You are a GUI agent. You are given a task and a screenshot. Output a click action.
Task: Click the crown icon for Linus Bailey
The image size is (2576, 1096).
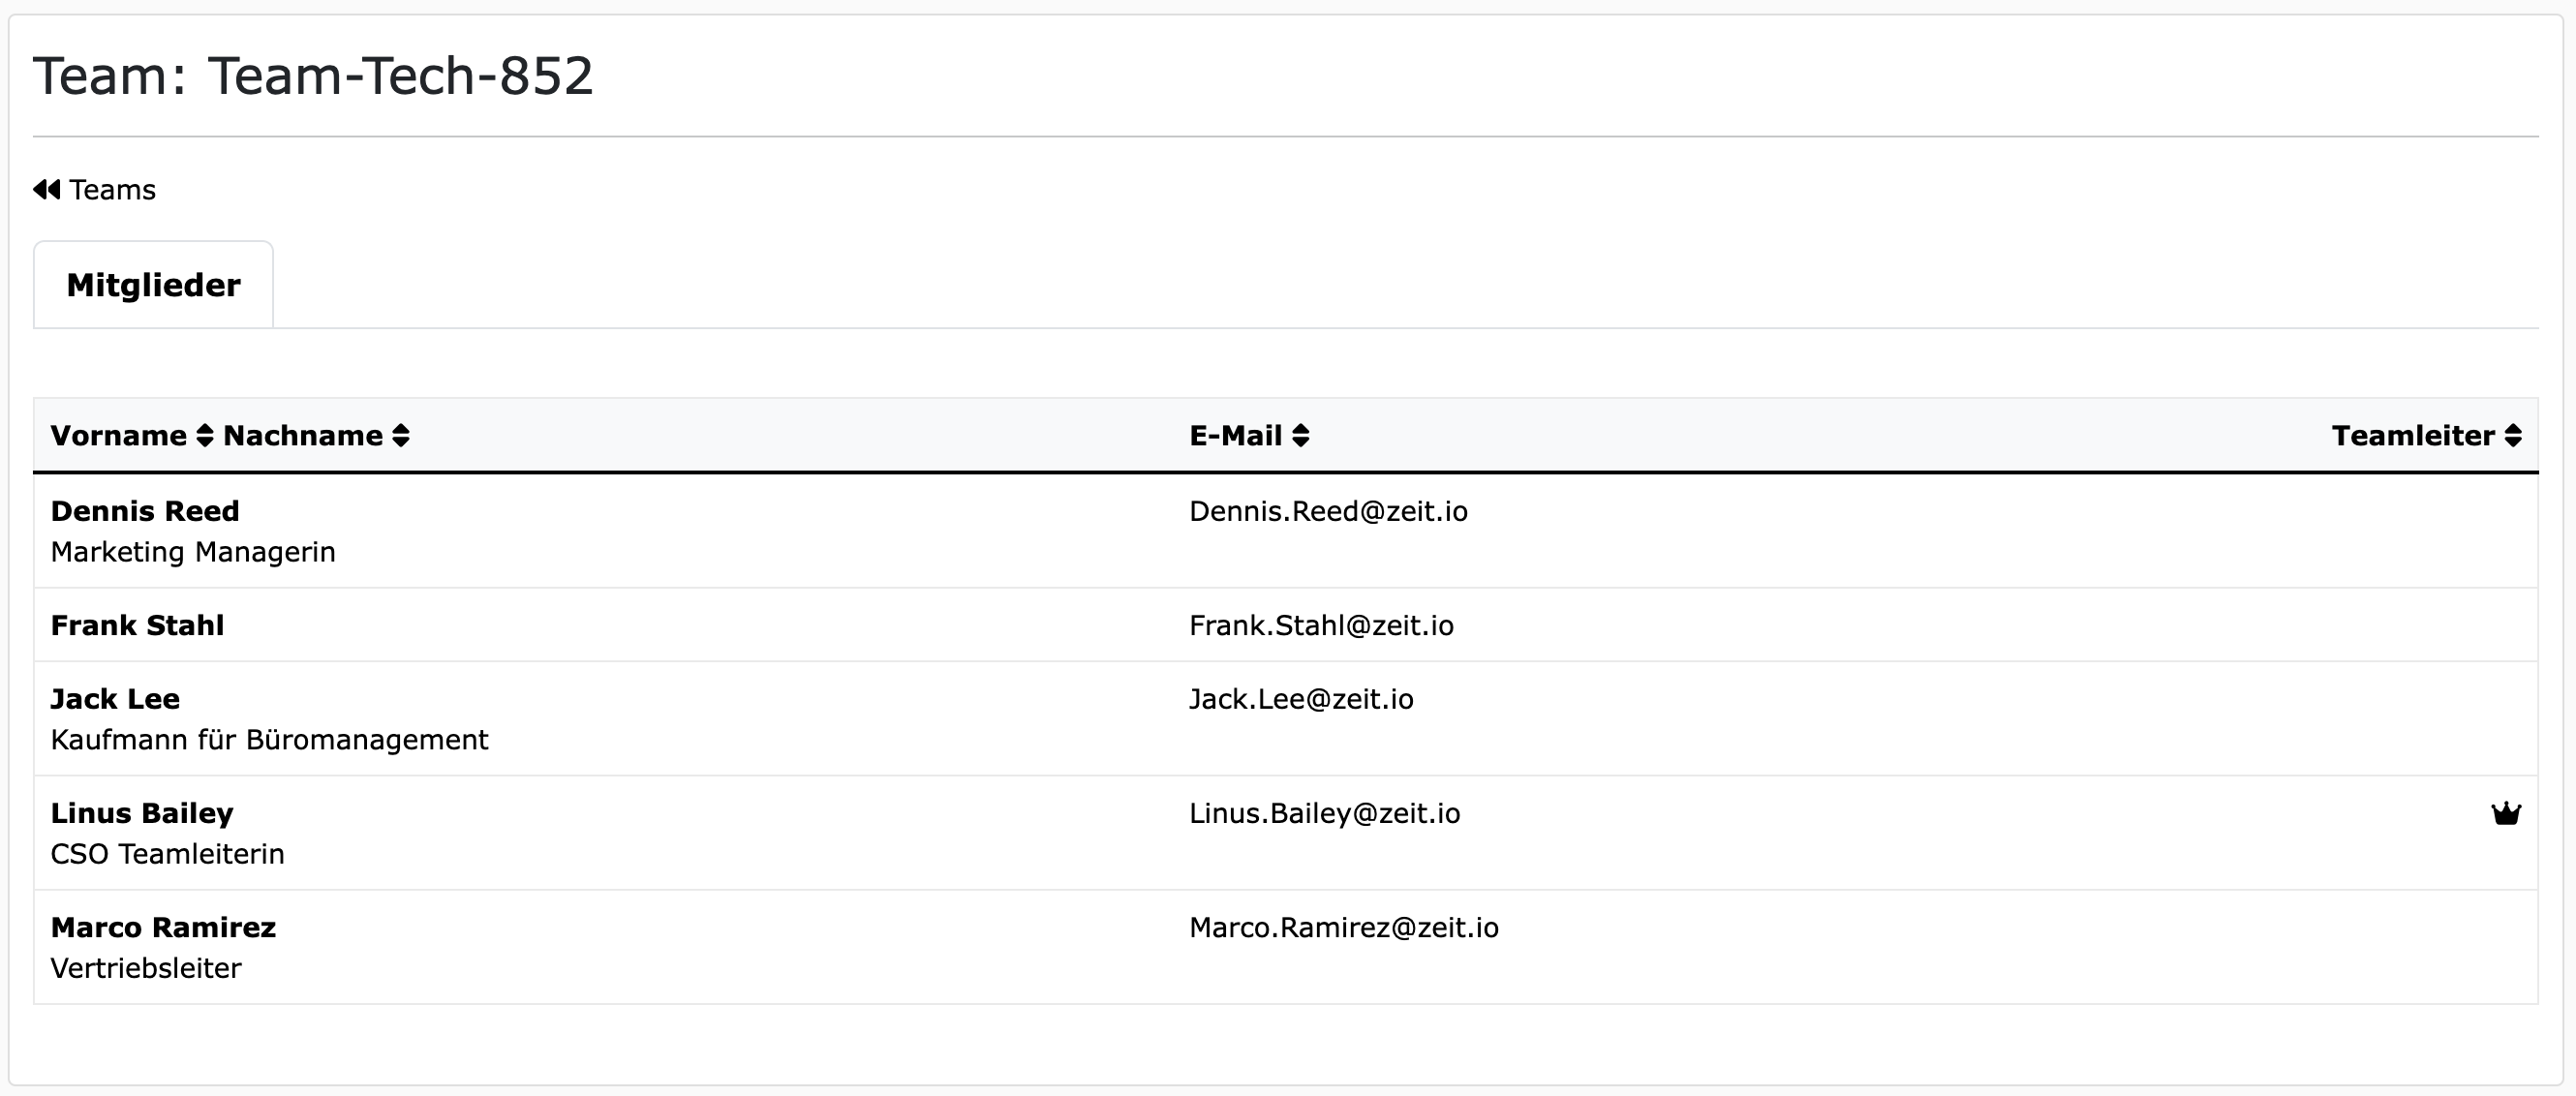coord(2505,813)
